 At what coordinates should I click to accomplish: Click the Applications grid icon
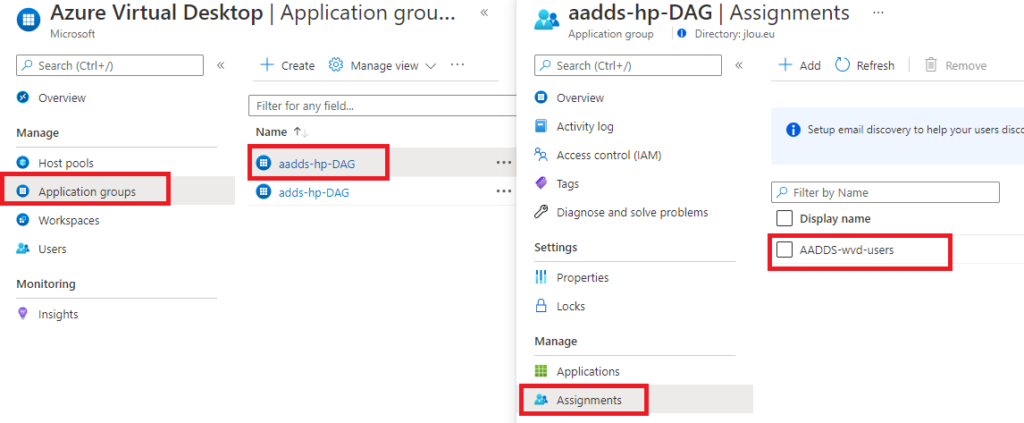pyautogui.click(x=541, y=371)
